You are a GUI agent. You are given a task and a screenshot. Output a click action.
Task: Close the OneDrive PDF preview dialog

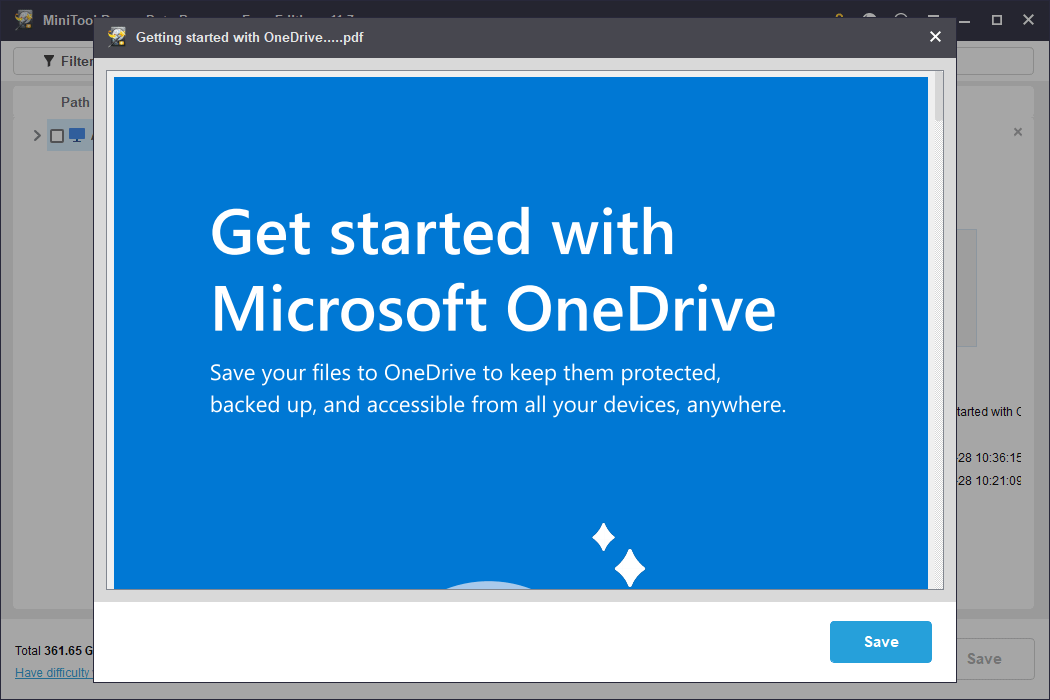[935, 37]
